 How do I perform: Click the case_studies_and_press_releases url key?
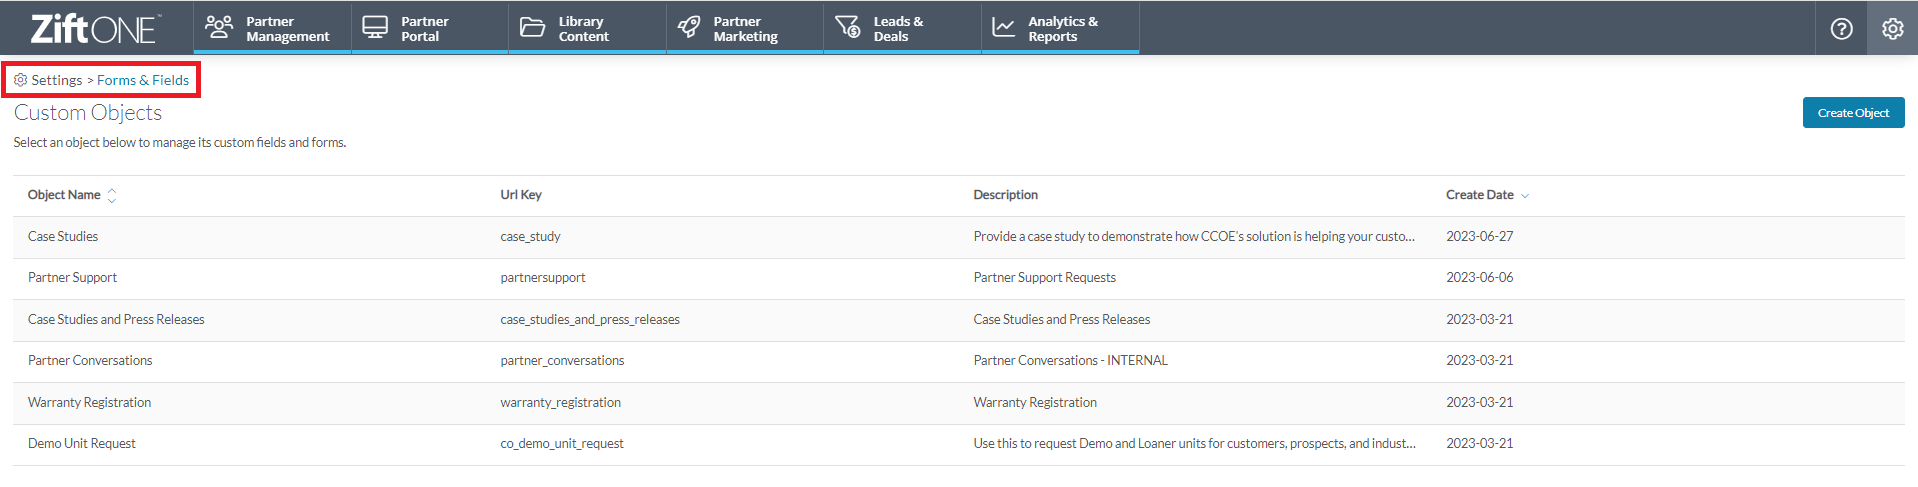(590, 320)
